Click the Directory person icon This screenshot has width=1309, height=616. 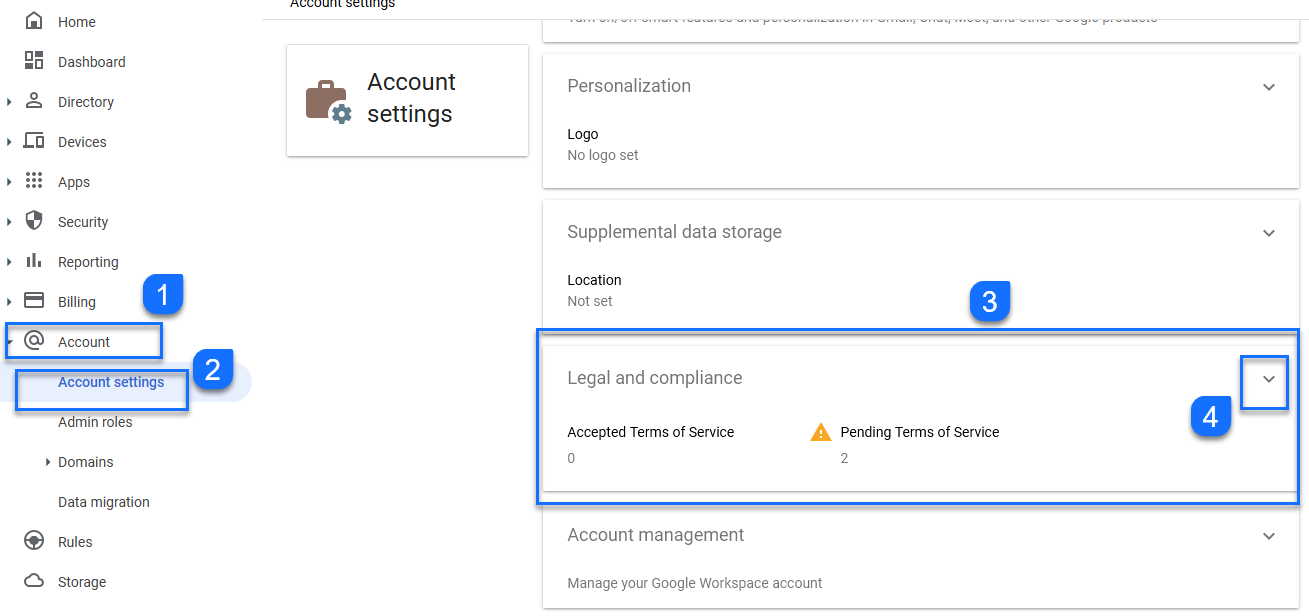pos(34,101)
